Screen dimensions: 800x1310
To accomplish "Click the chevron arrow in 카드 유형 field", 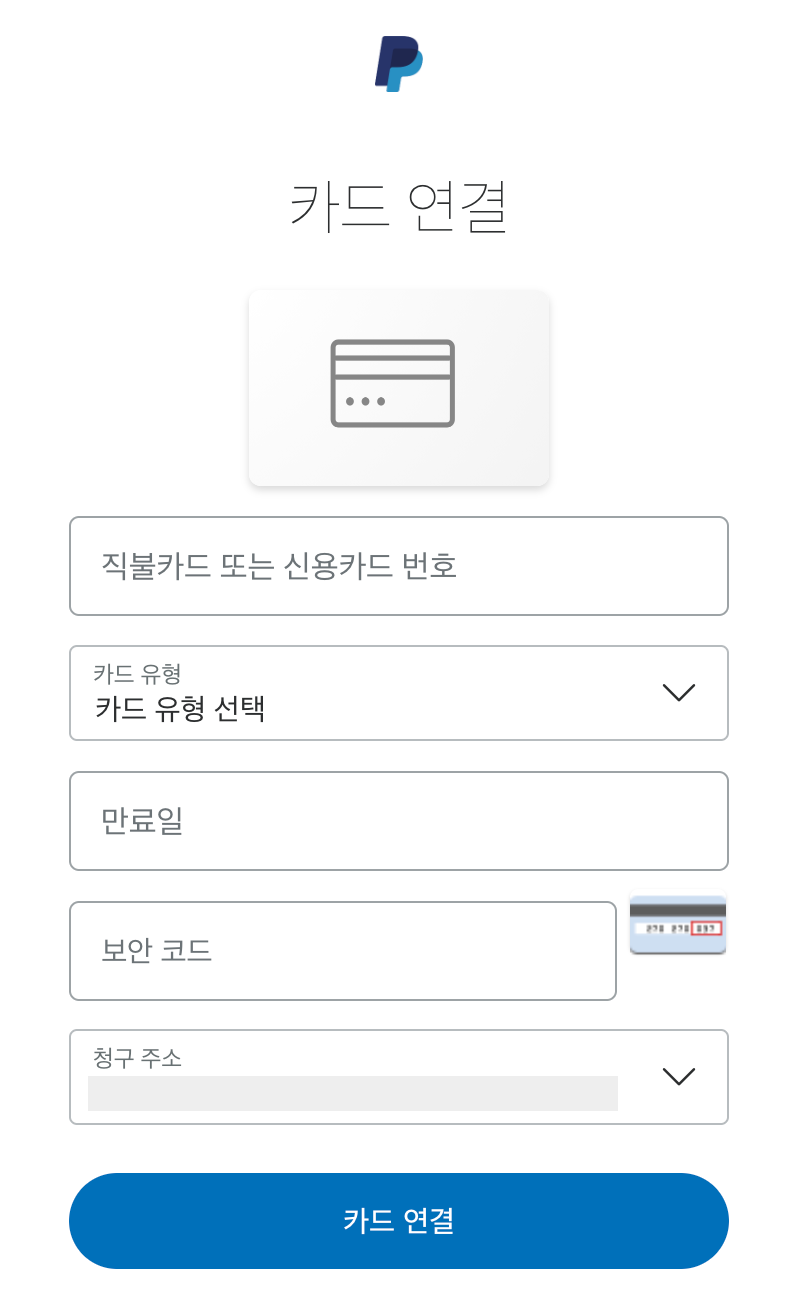I will tap(679, 692).
